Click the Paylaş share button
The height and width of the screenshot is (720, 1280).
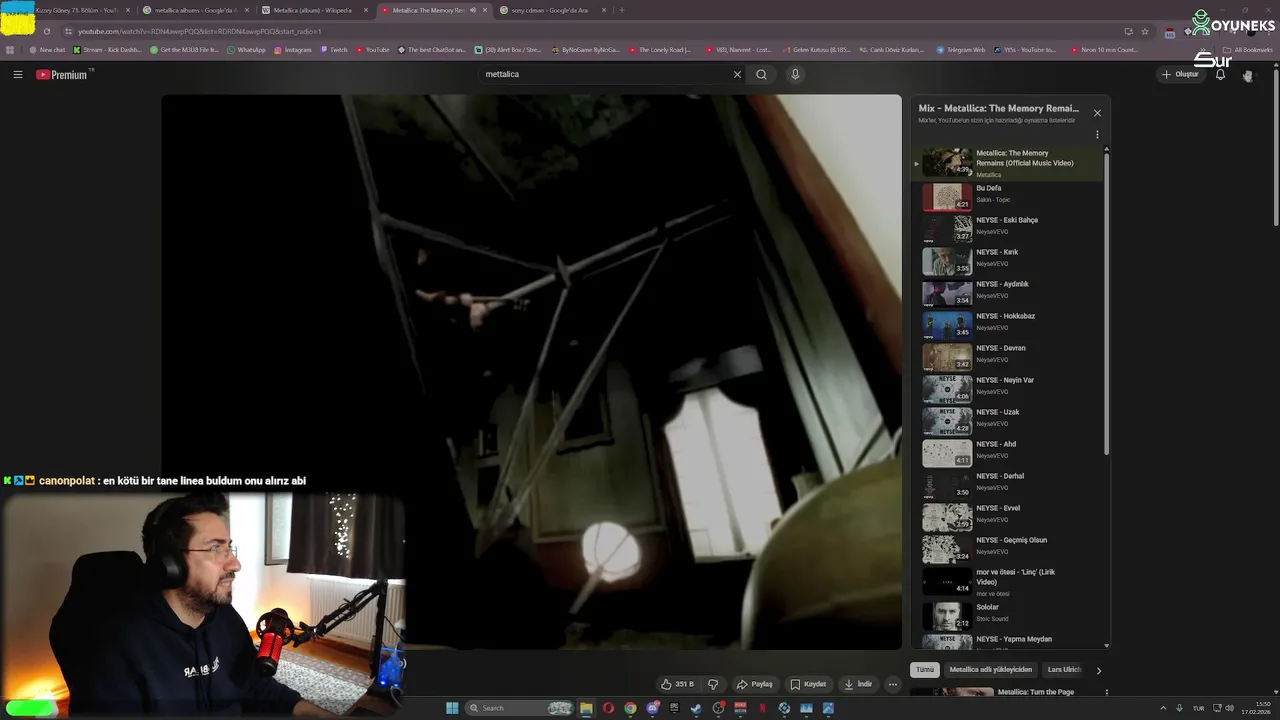click(x=755, y=684)
